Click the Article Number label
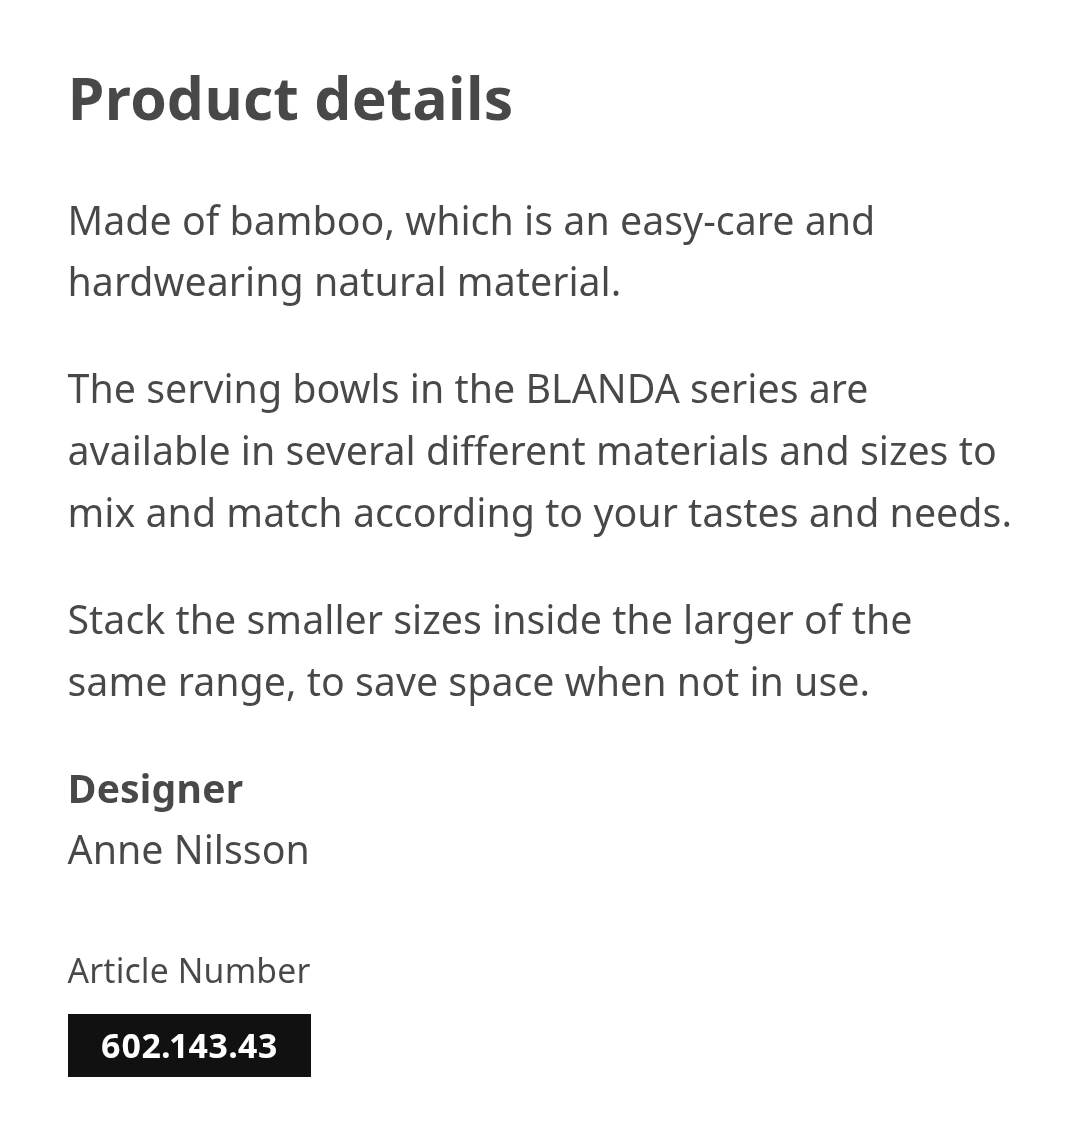 pos(189,971)
